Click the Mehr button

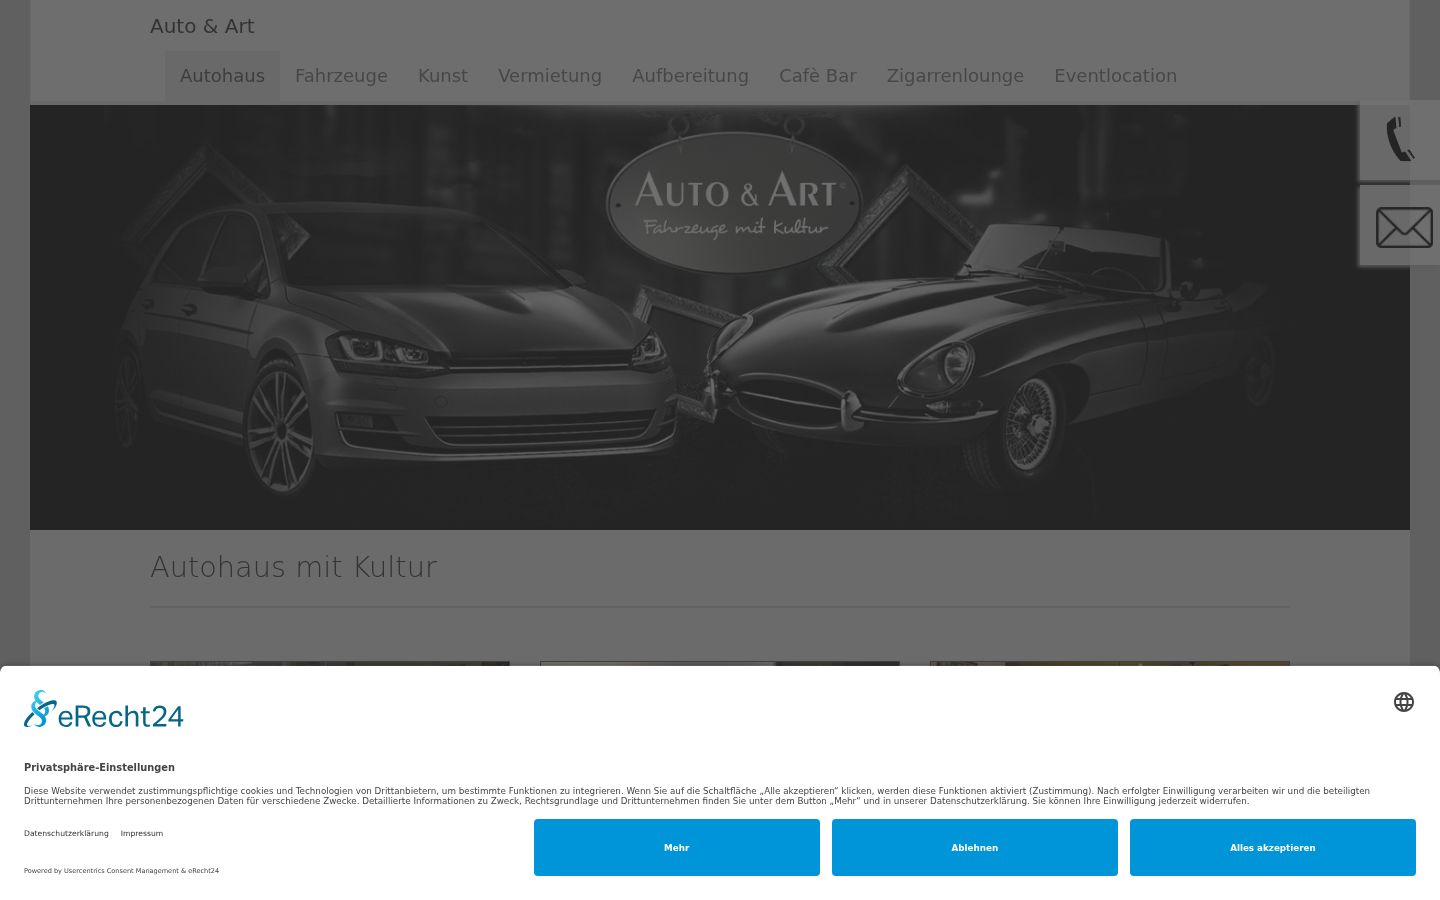pos(677,848)
